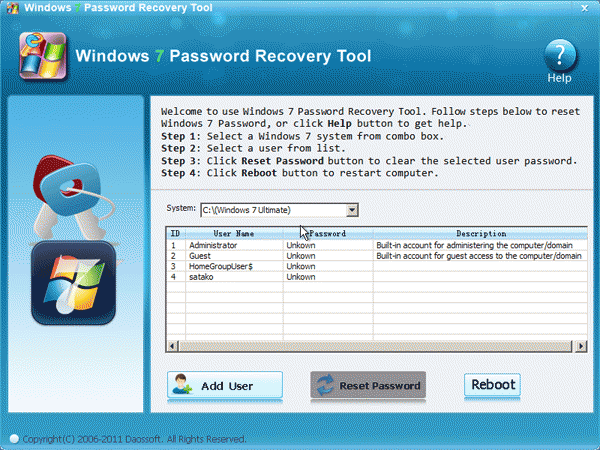Click the Guest account description text
This screenshot has width=600, height=450.
(x=479, y=256)
